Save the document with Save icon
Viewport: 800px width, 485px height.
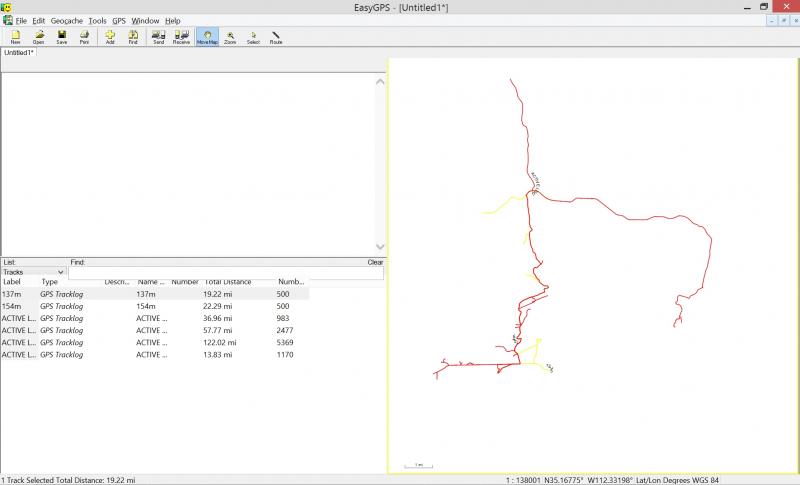pyautogui.click(x=62, y=37)
